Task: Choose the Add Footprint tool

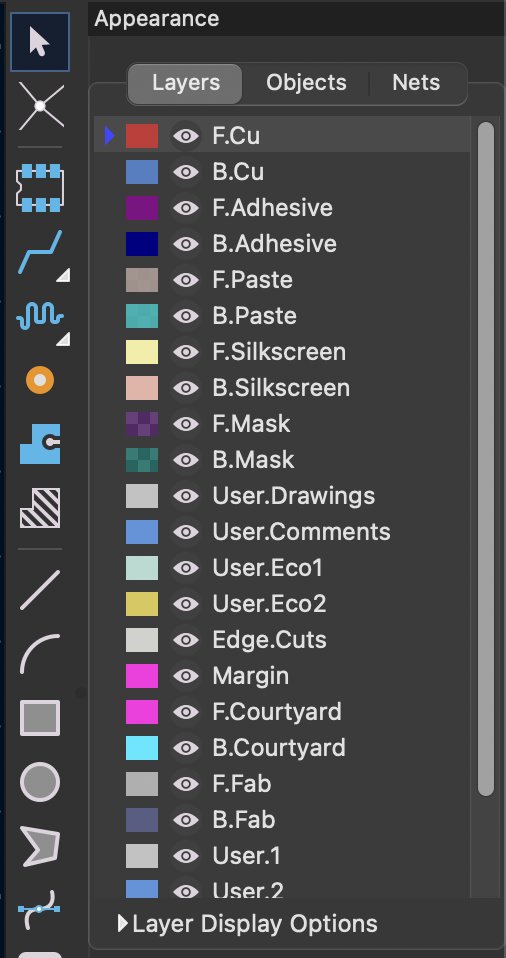Action: click(40, 187)
